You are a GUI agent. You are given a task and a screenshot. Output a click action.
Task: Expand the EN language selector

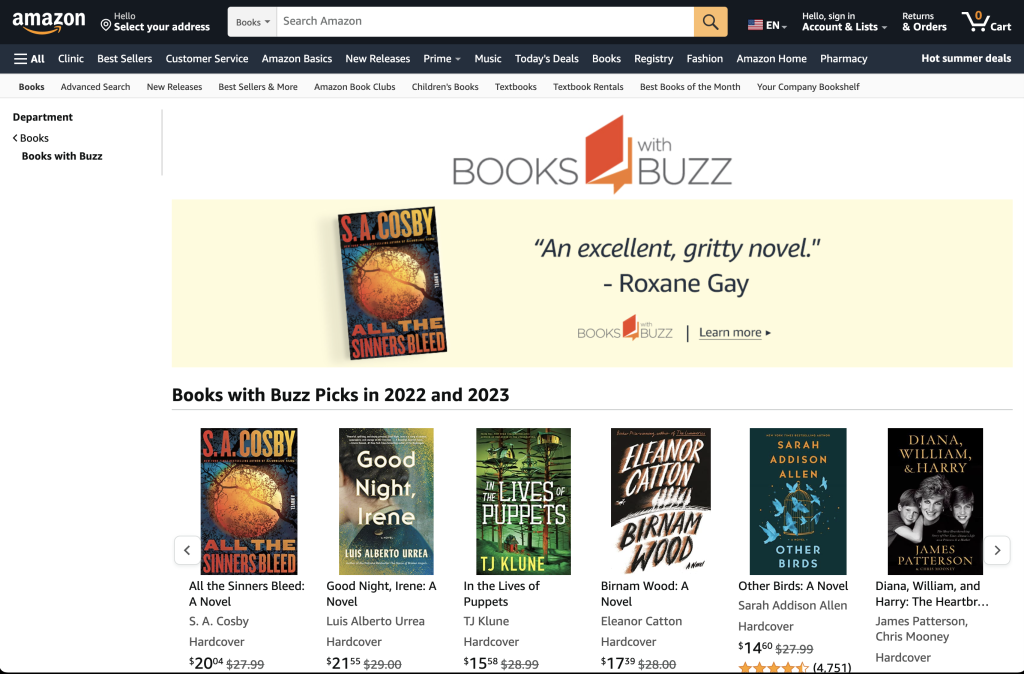click(767, 25)
